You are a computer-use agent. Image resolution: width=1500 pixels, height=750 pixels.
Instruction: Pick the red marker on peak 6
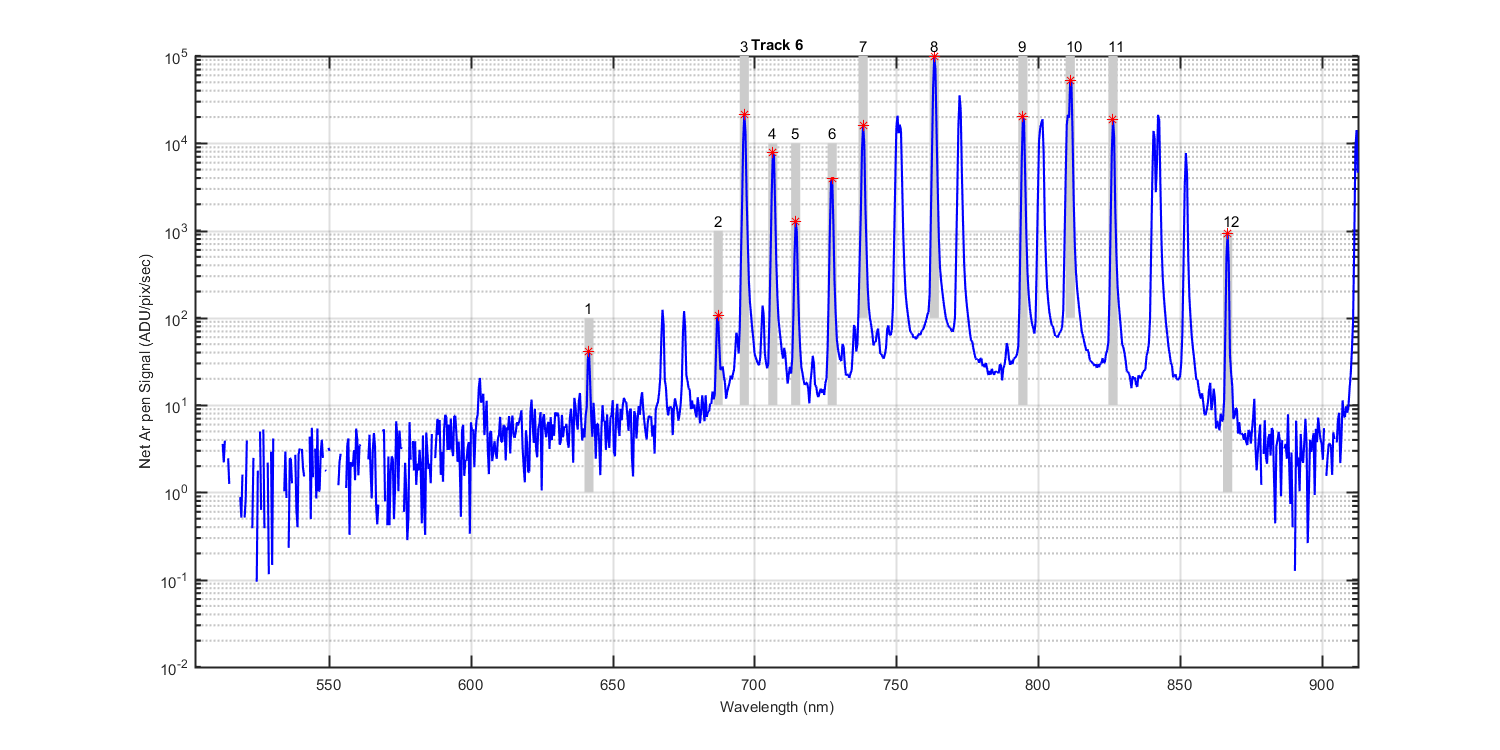[x=832, y=181]
